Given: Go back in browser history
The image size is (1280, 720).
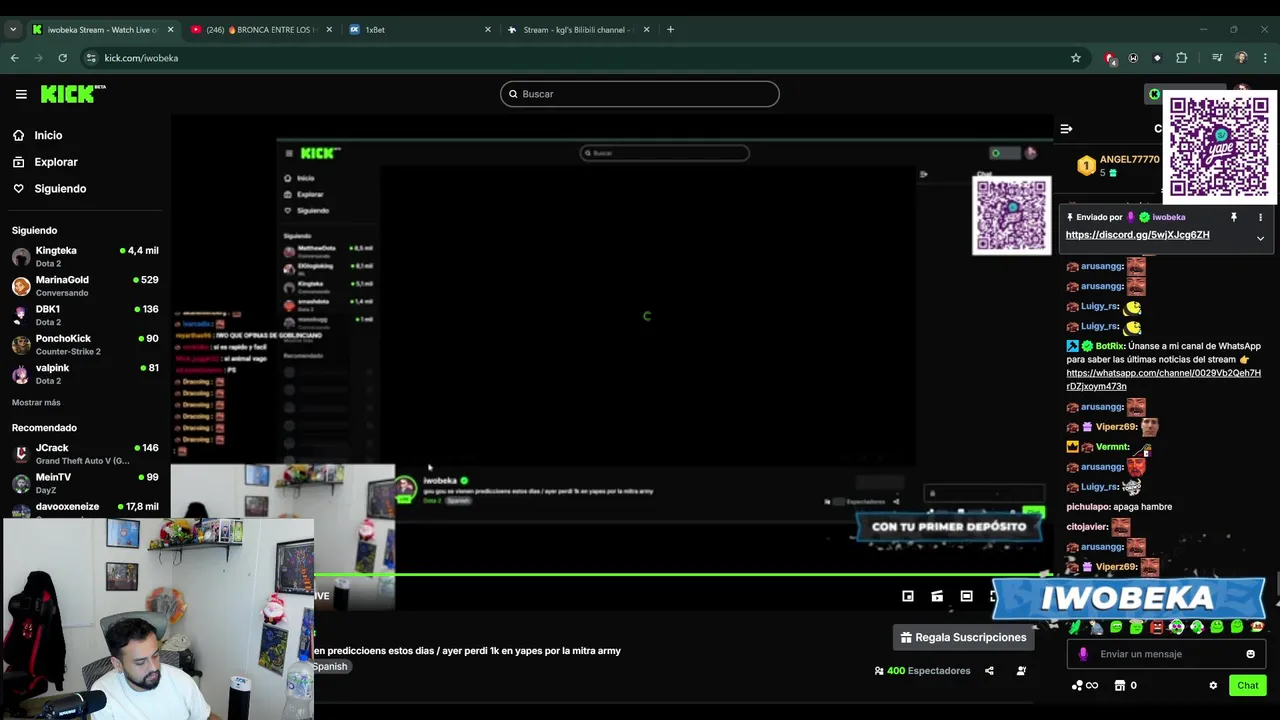Looking at the screenshot, I should [14, 58].
